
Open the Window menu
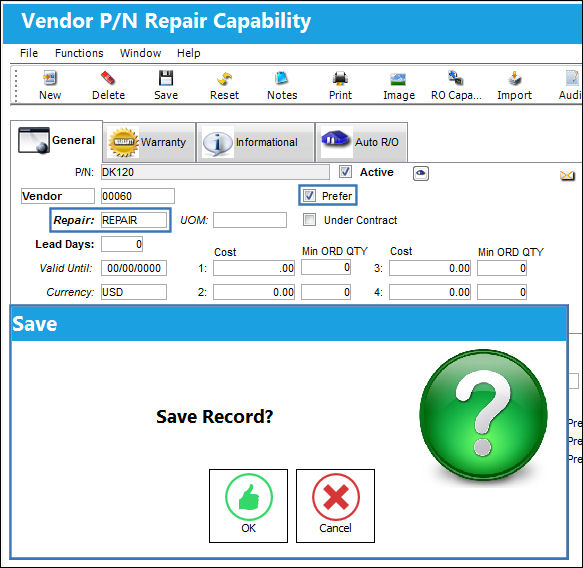[140, 53]
